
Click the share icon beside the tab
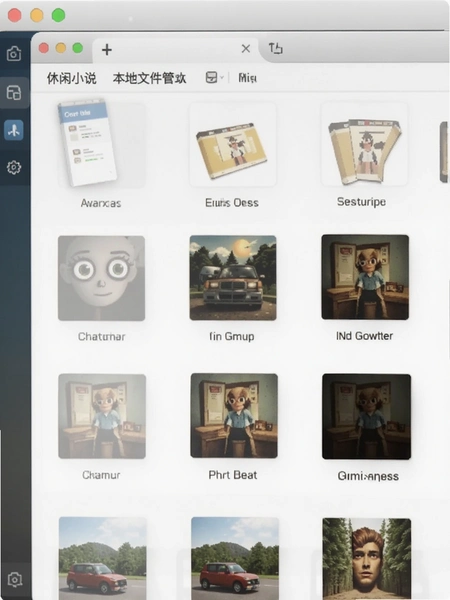click(276, 48)
